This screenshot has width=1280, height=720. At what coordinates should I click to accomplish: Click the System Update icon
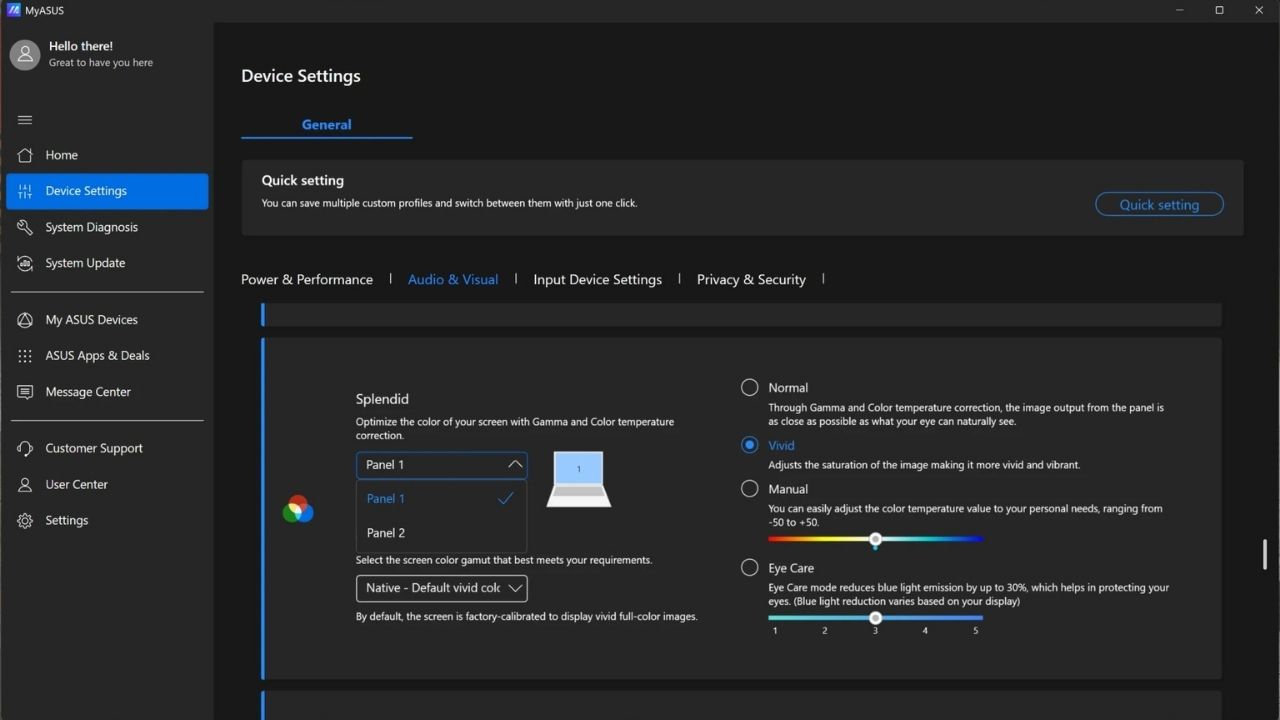point(25,263)
